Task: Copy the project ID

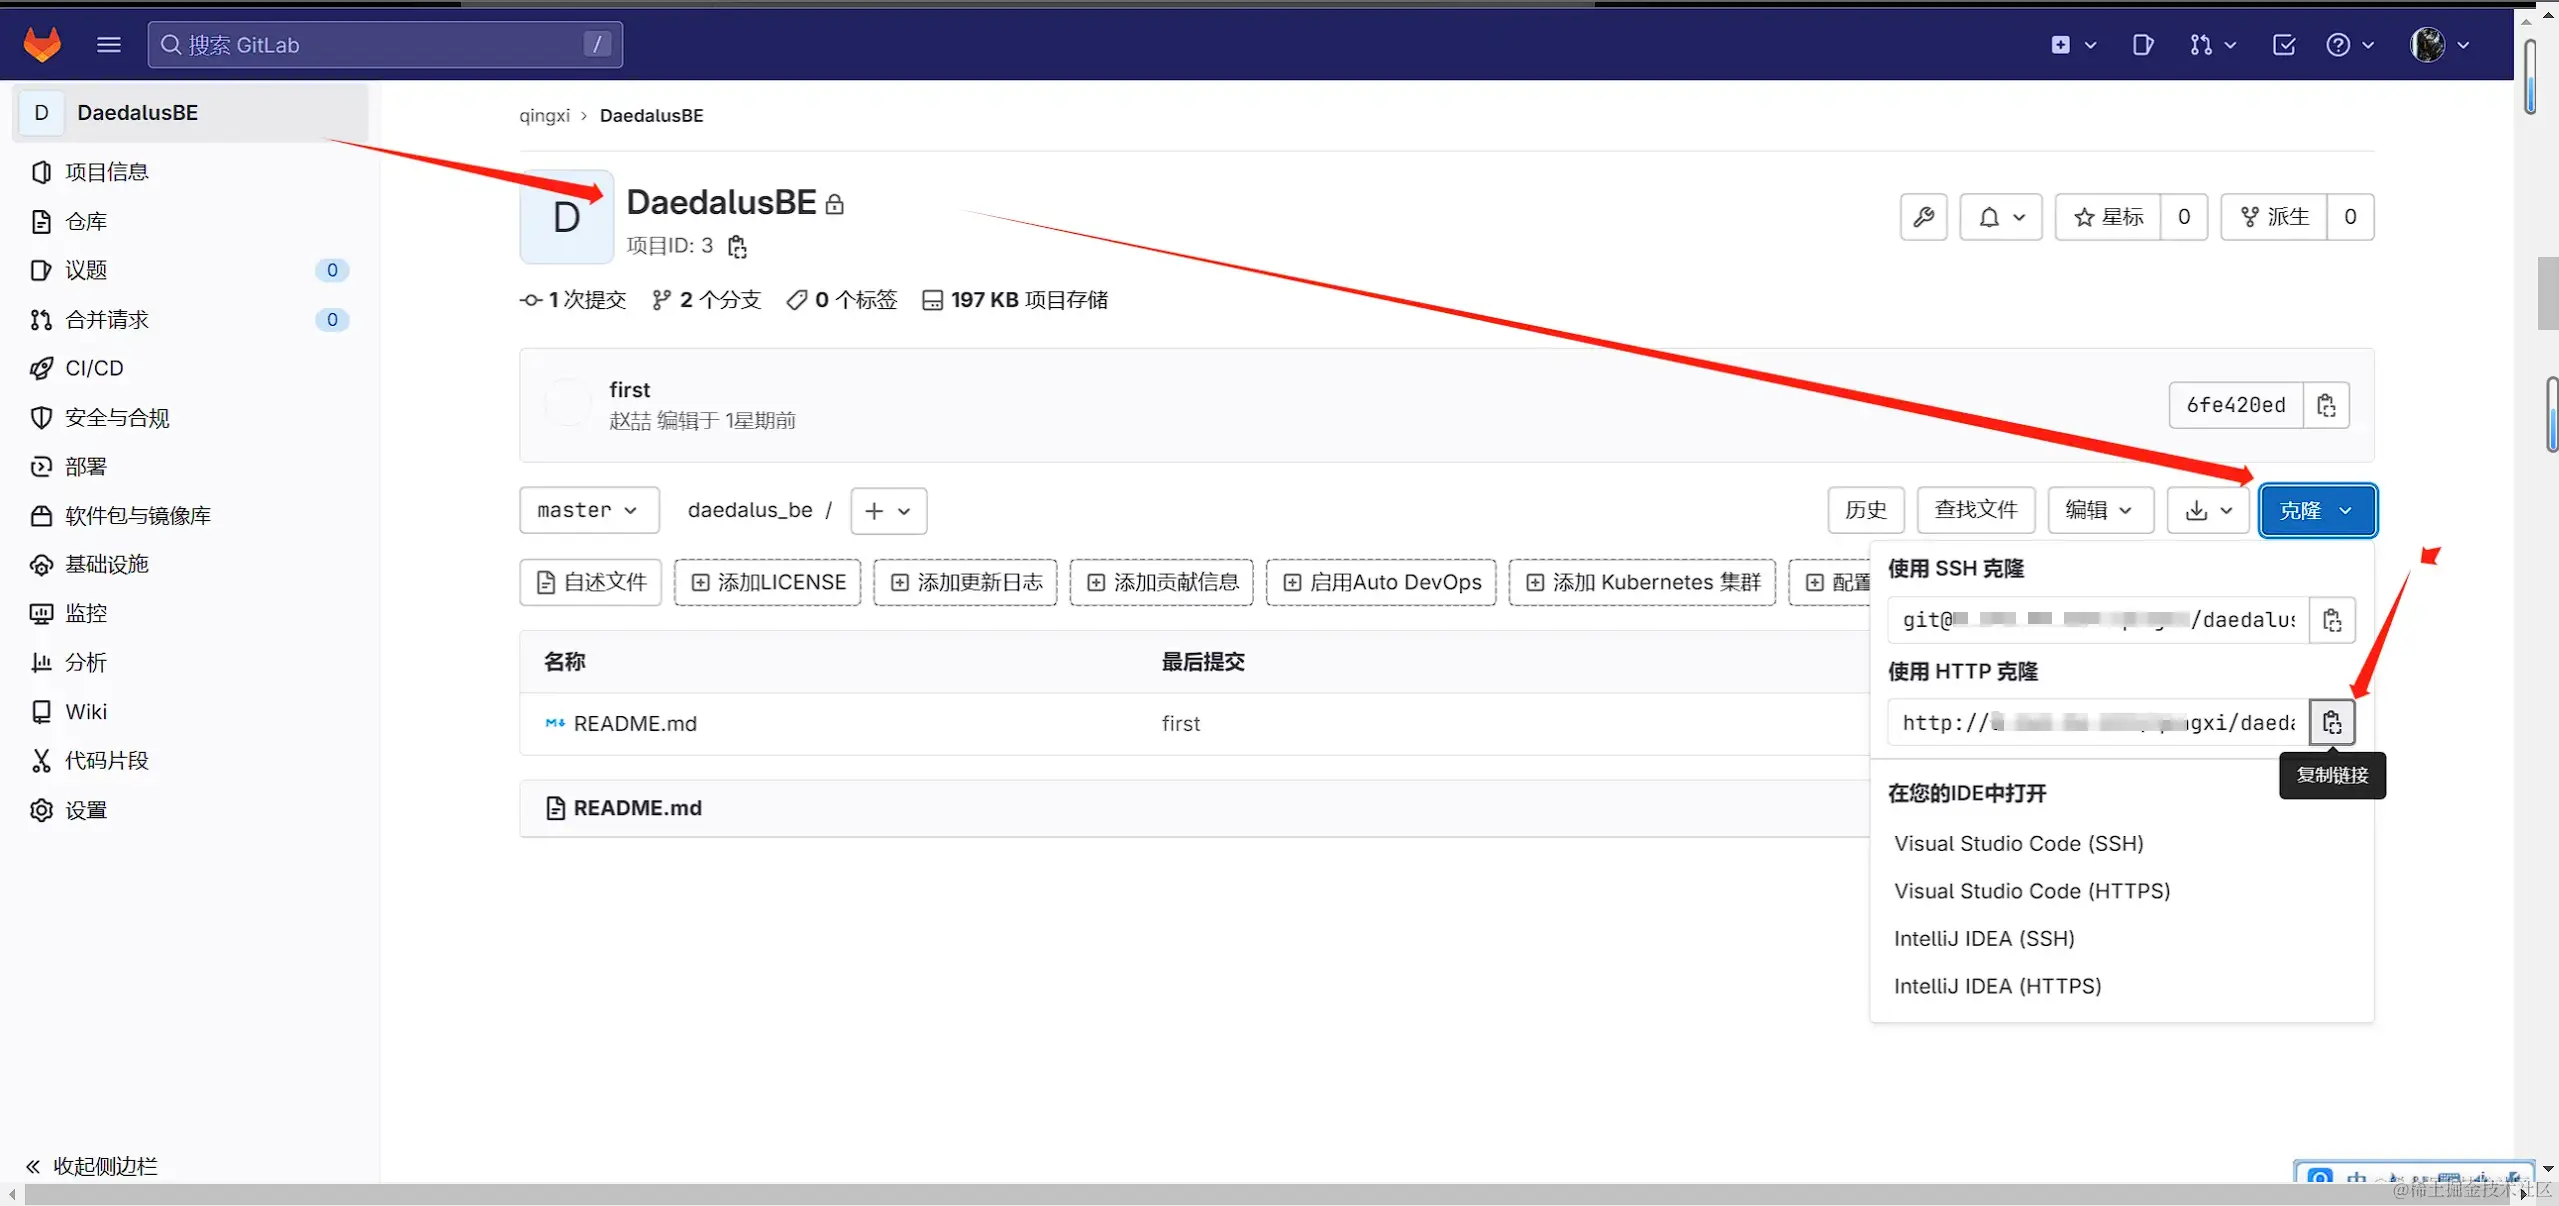Action: pyautogui.click(x=737, y=247)
